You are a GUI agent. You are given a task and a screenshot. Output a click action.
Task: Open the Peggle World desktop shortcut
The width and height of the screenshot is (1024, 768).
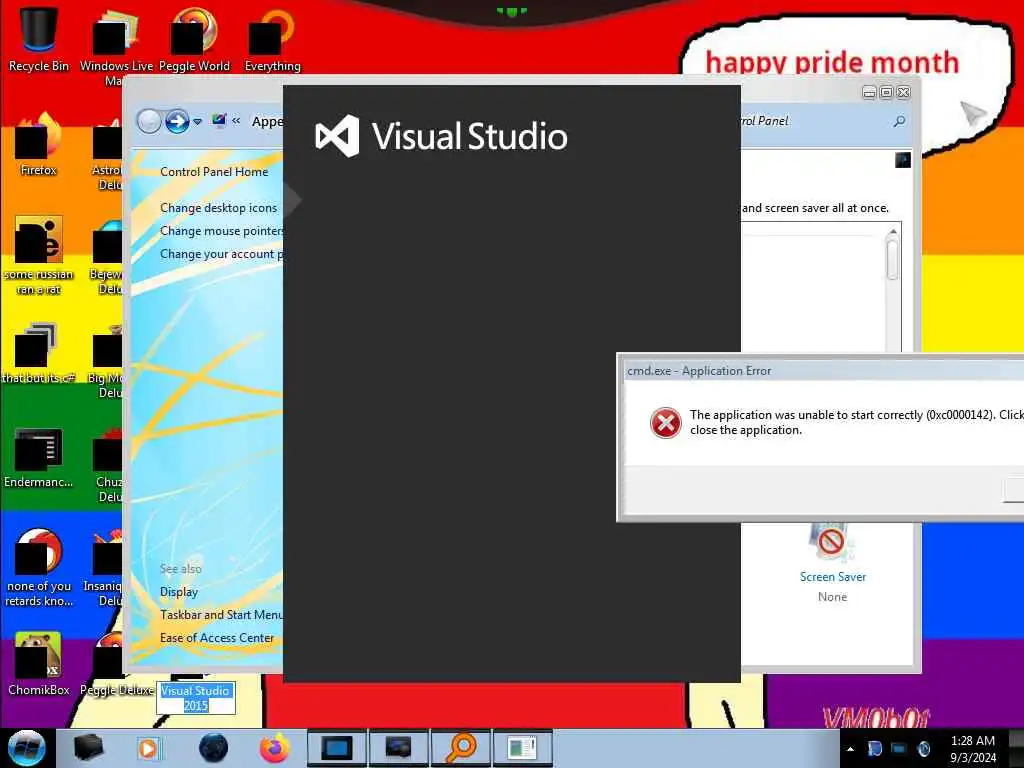tap(194, 39)
